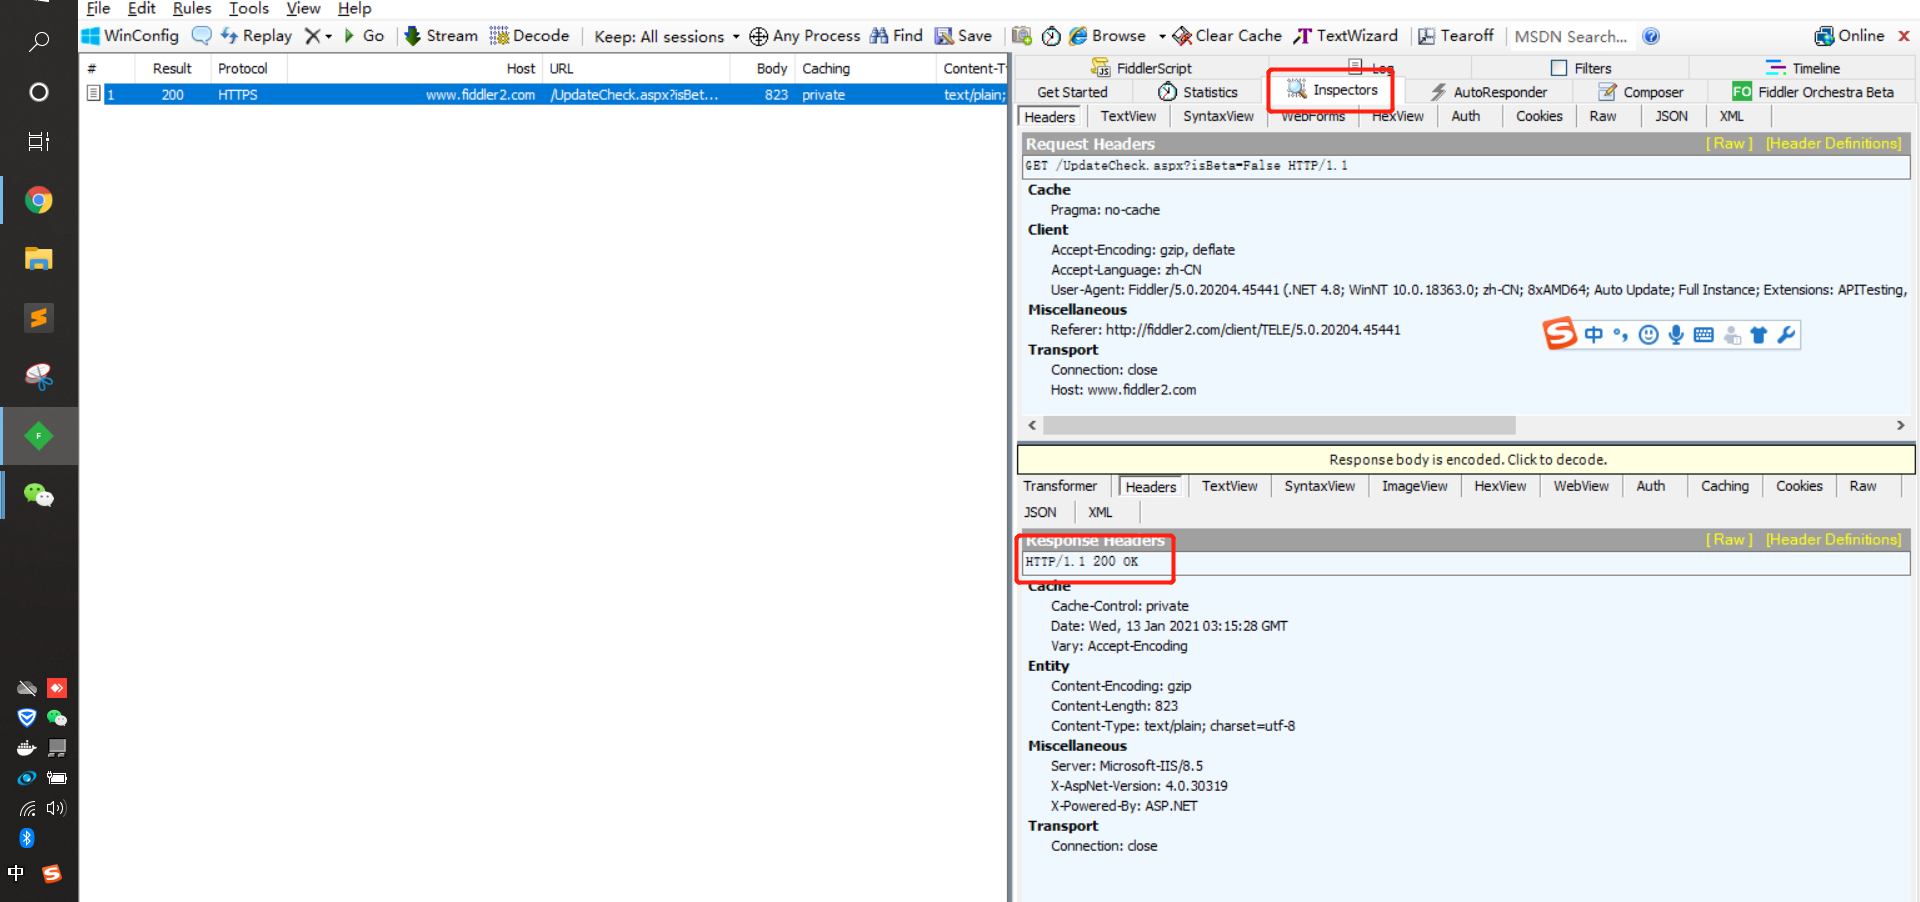This screenshot has width=1920, height=902.
Task: Open the Keep: All sessions dropdown
Action: (667, 36)
